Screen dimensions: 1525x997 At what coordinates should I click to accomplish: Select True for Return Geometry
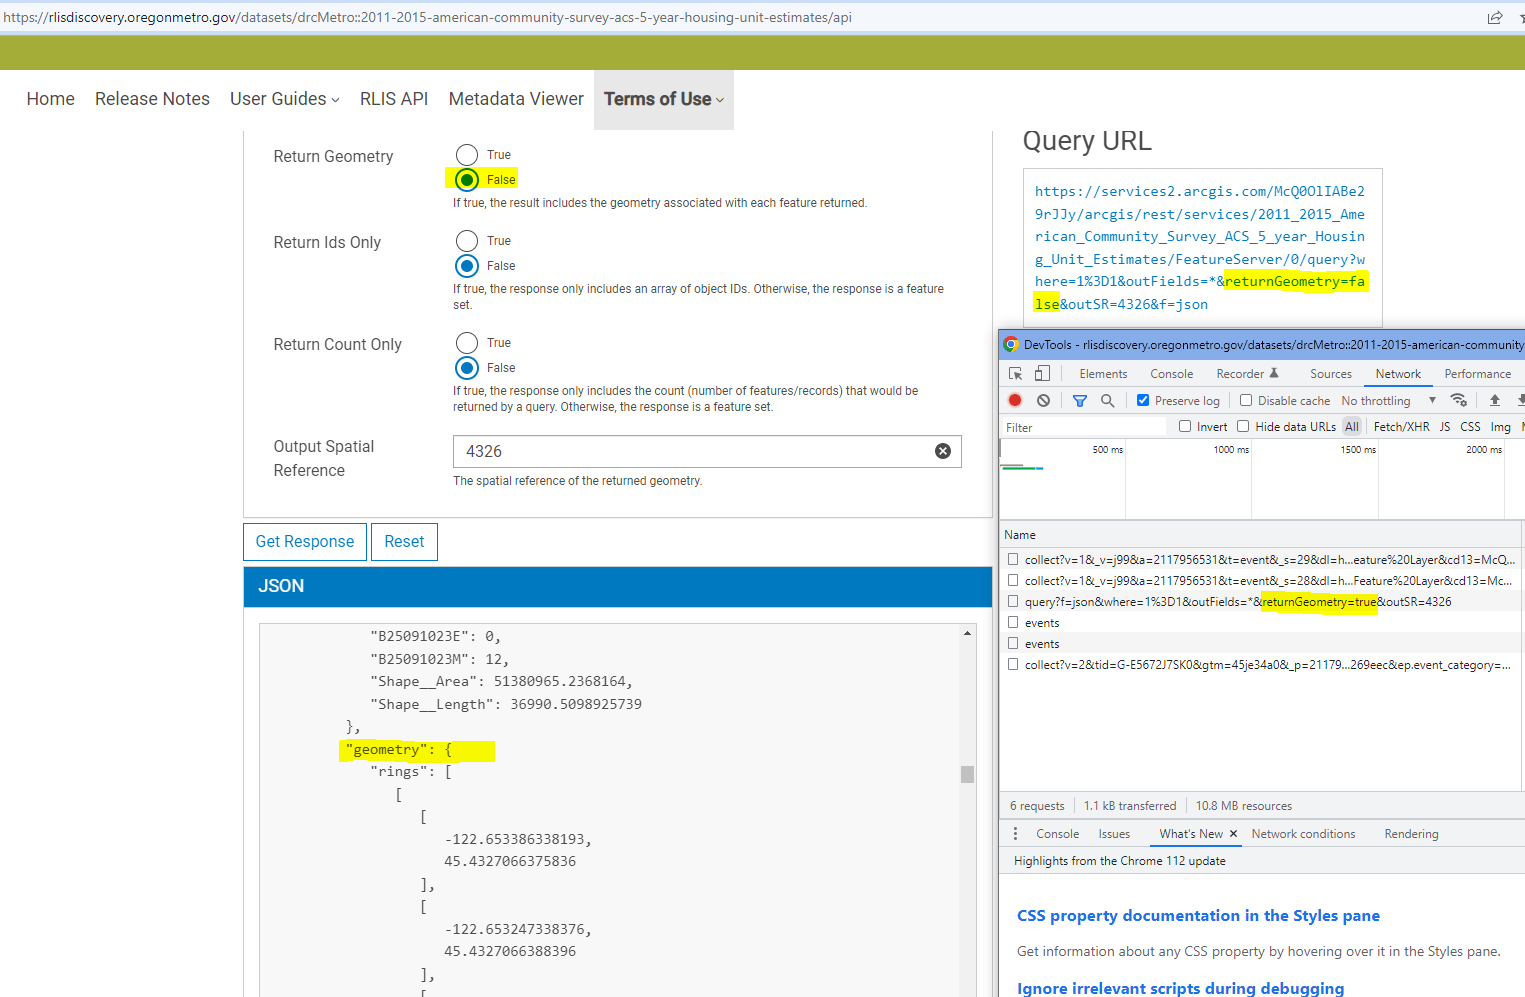click(x=467, y=155)
